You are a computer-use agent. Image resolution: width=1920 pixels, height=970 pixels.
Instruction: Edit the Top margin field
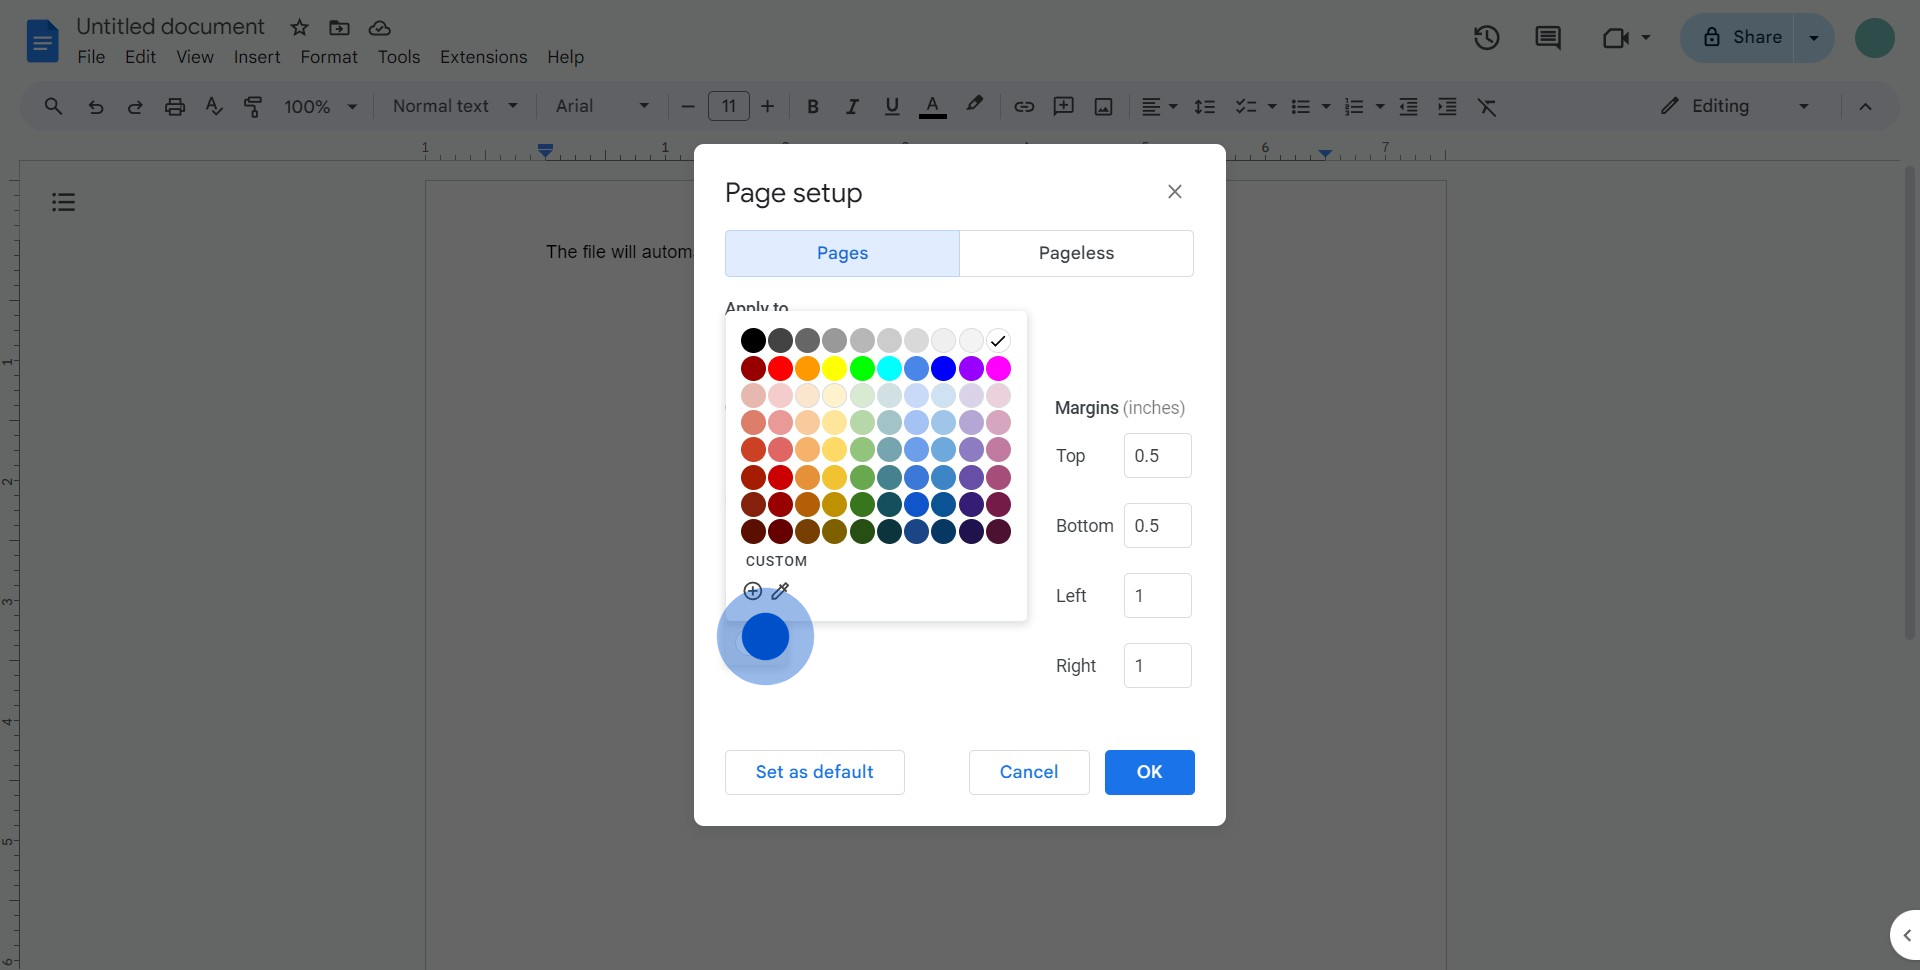click(x=1158, y=456)
